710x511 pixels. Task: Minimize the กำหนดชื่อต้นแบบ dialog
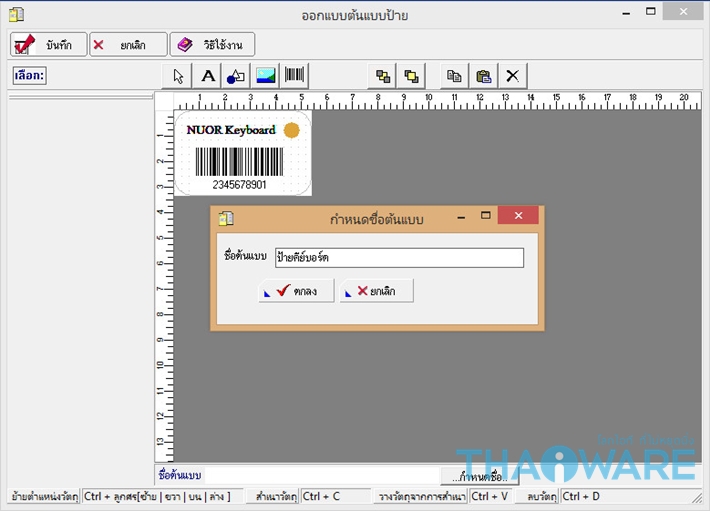461,217
